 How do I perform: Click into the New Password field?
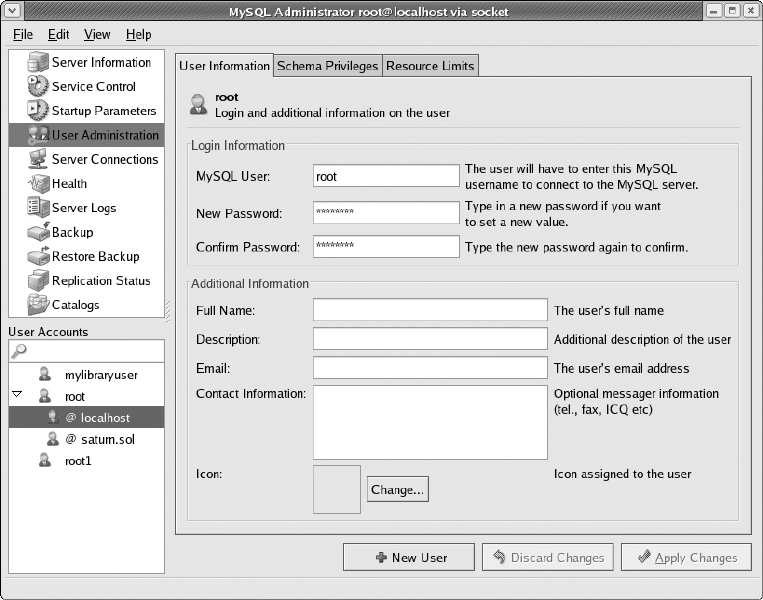(386, 213)
